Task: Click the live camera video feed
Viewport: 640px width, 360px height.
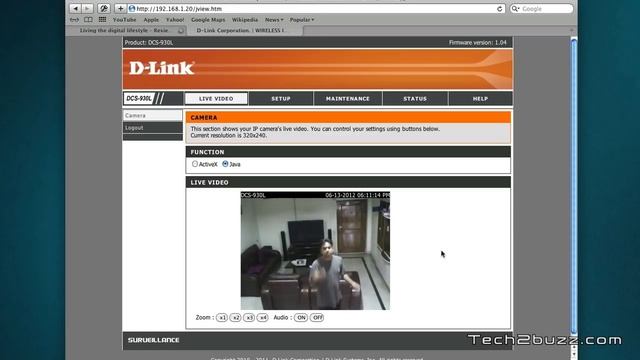Action: tap(315, 251)
